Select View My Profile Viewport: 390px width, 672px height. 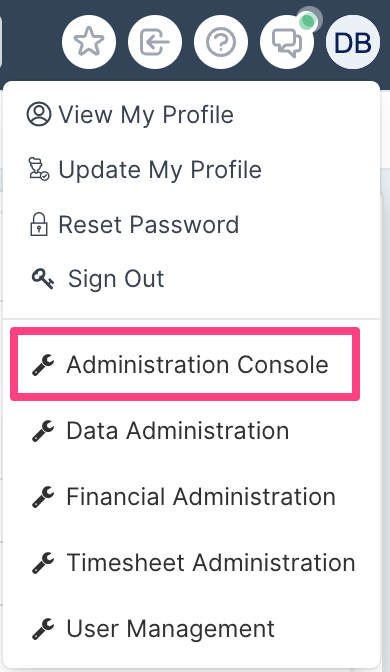[x=130, y=115]
